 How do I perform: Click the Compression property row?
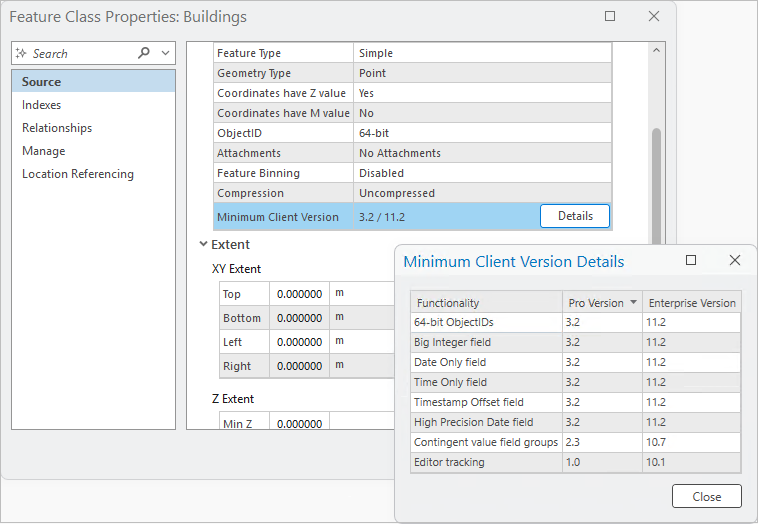coord(412,193)
